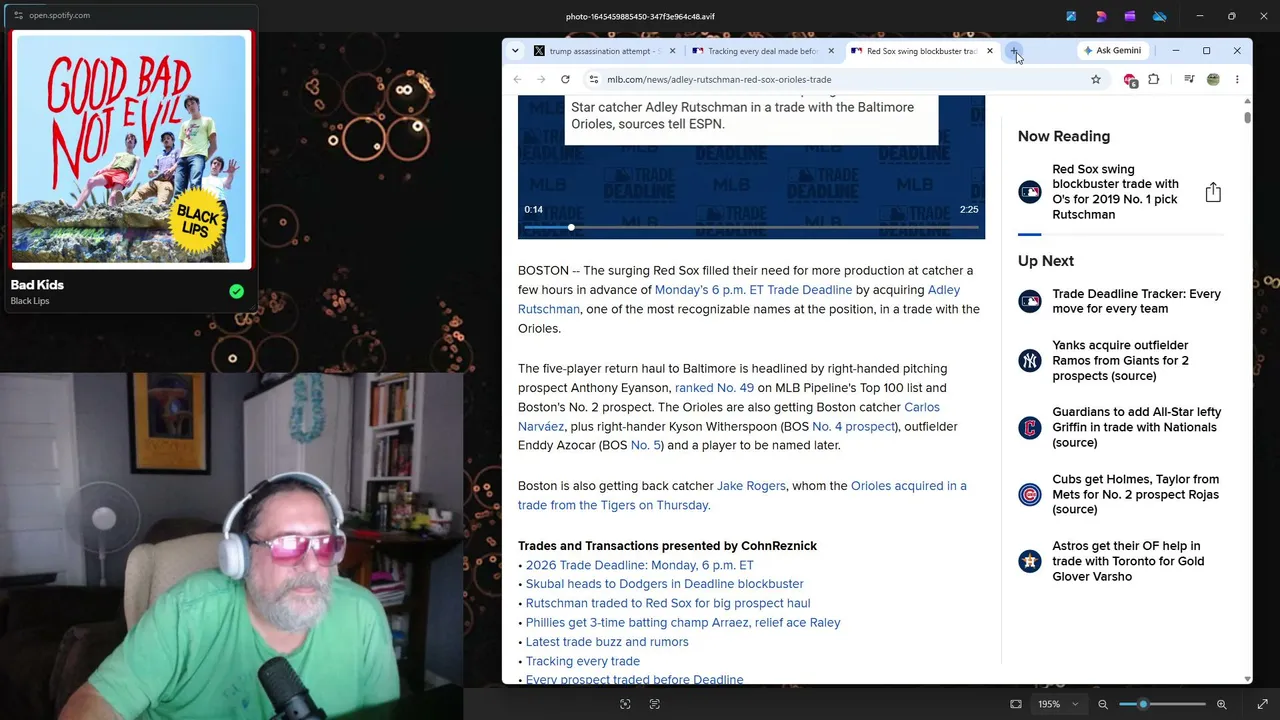Click the Ask Gemini button

point(1111,51)
